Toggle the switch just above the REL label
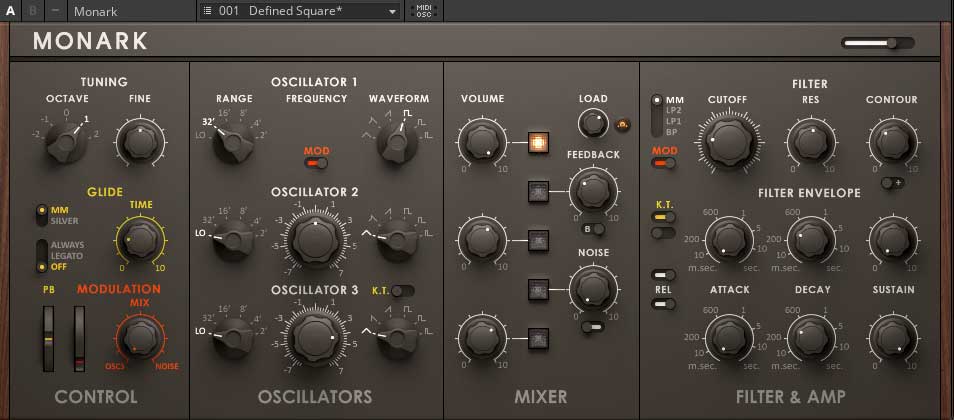The width and height of the screenshot is (954, 420). 663,275
